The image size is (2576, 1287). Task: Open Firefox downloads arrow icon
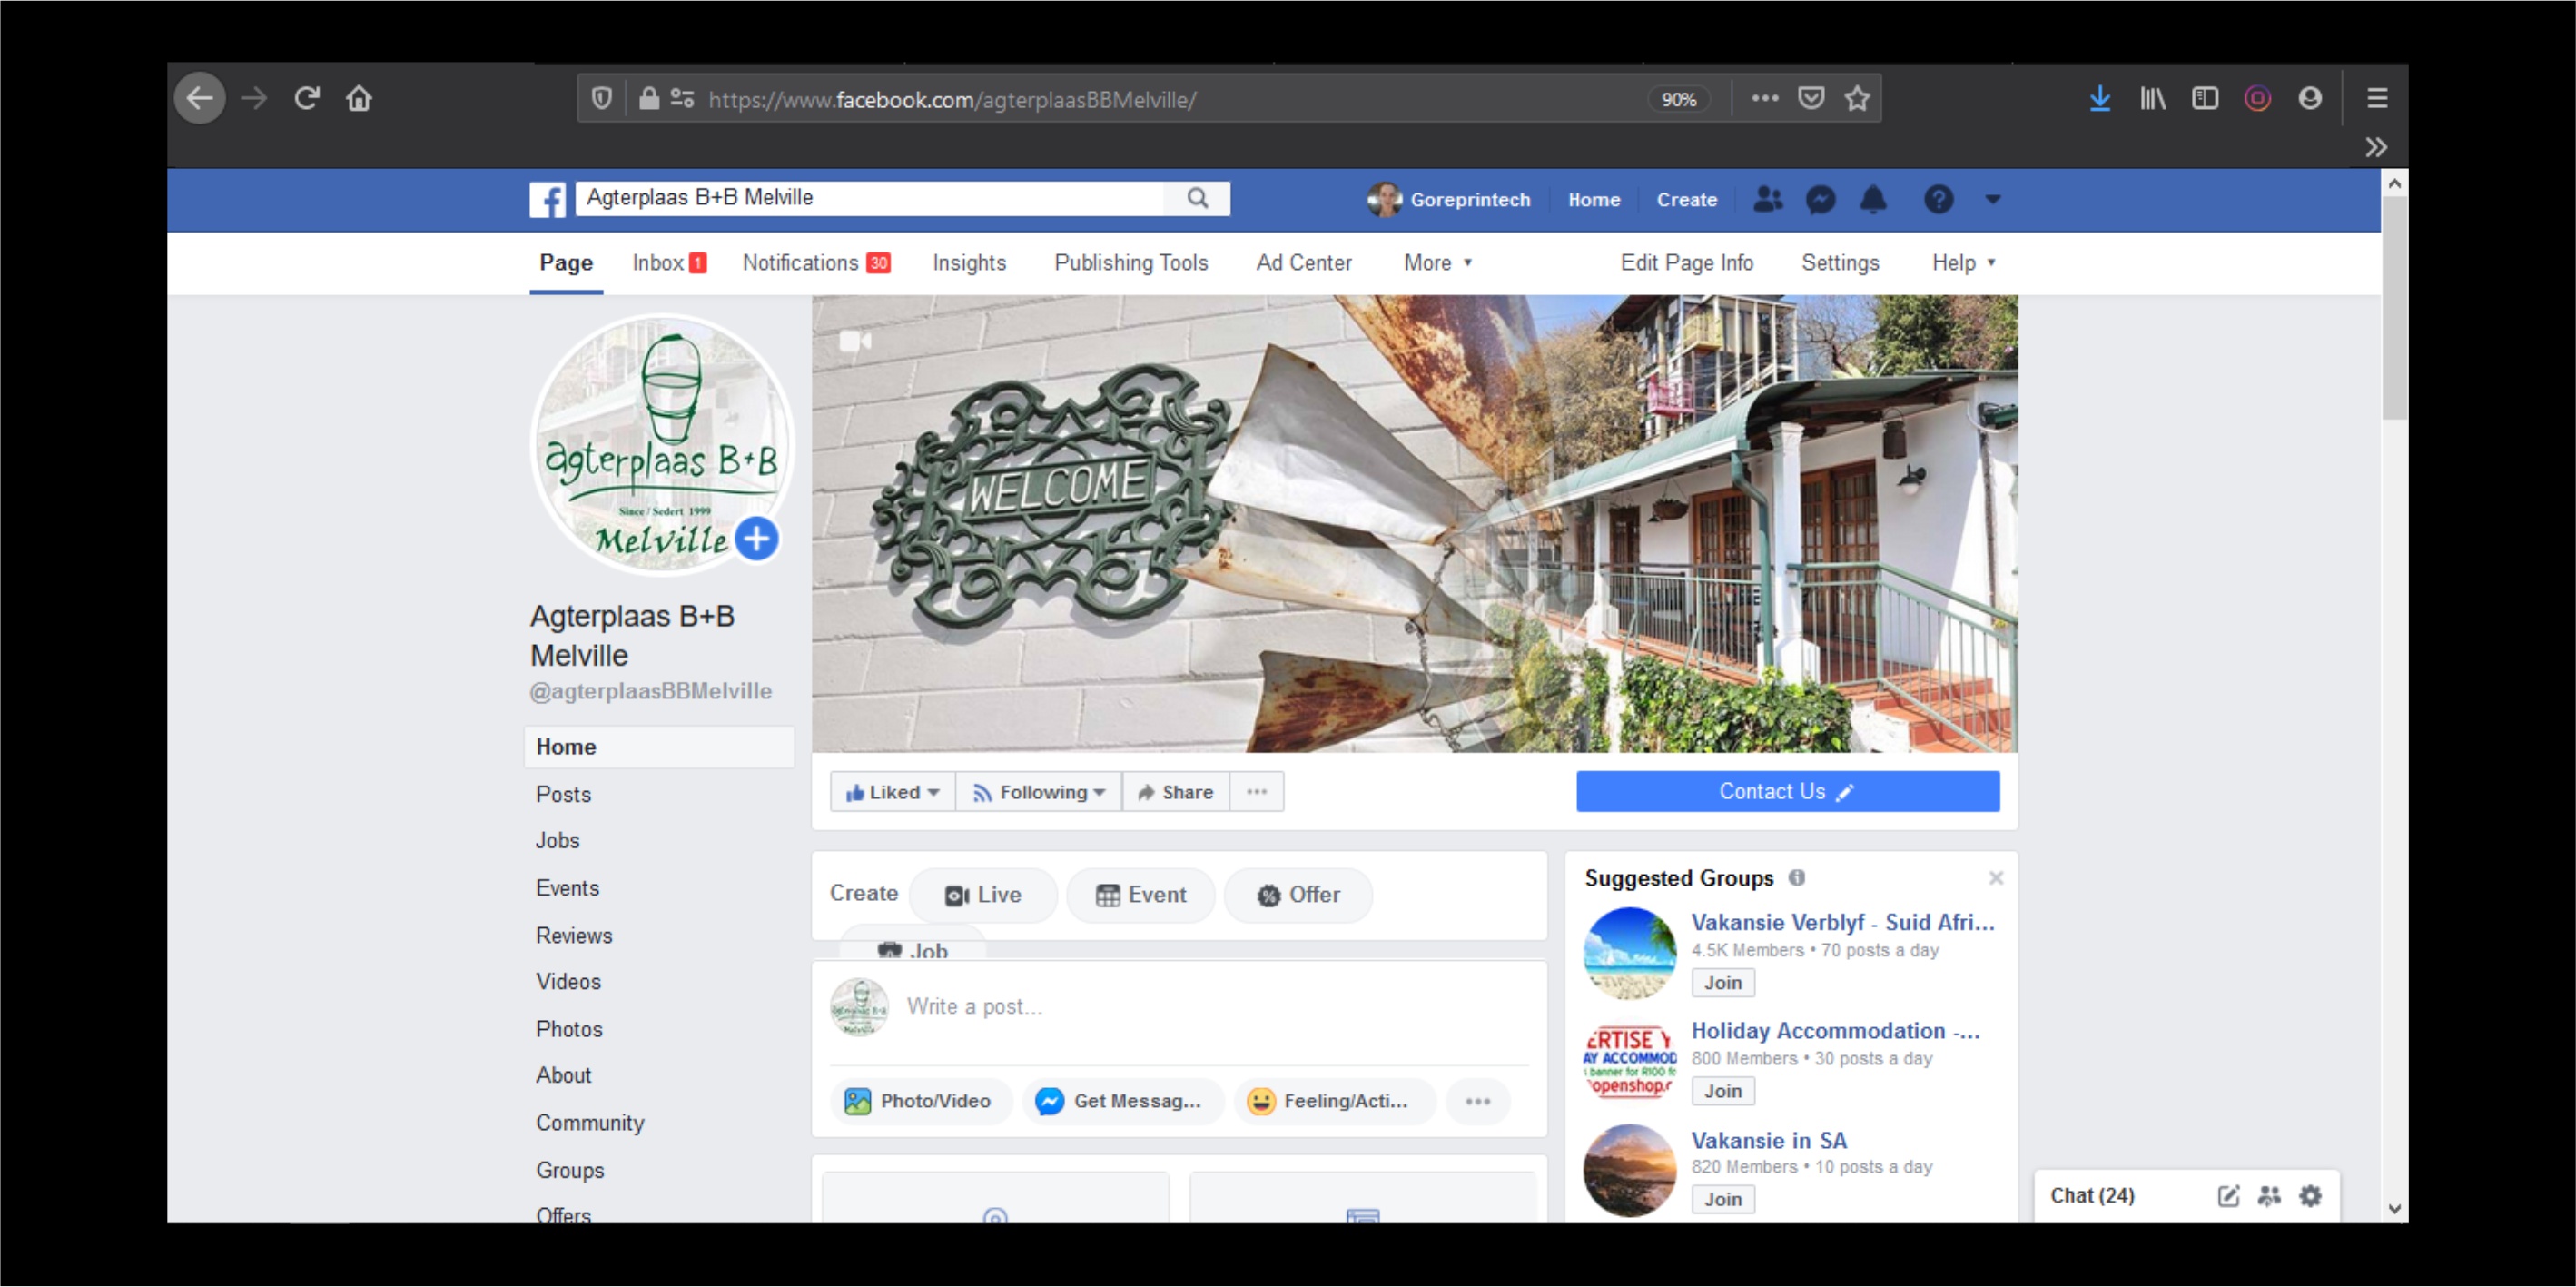[x=2099, y=98]
